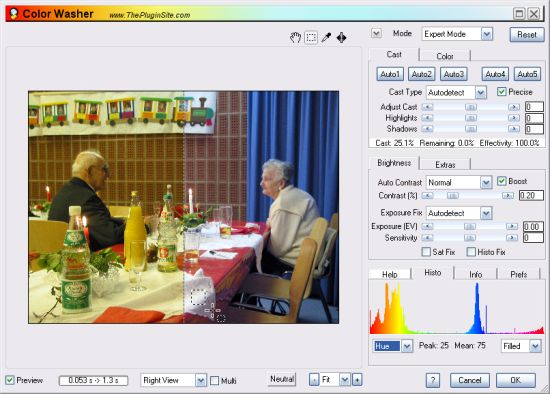Select the Hand pan tool

click(x=295, y=38)
